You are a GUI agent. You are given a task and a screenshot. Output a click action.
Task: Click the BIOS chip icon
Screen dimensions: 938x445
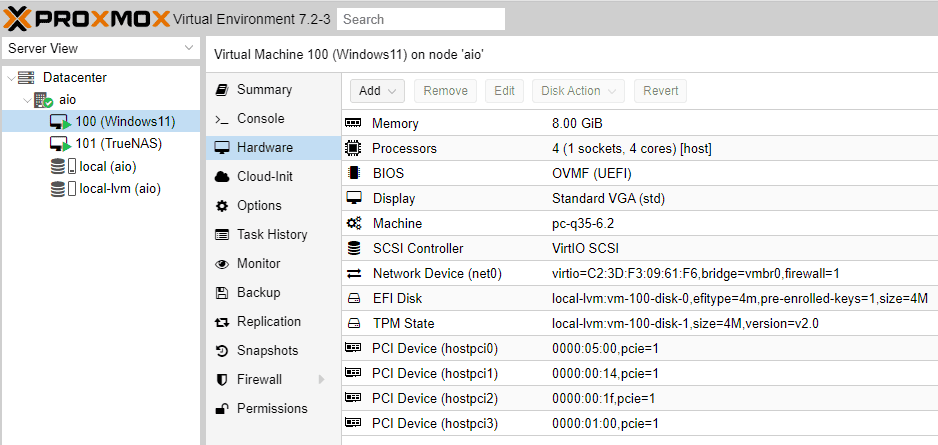click(x=354, y=173)
